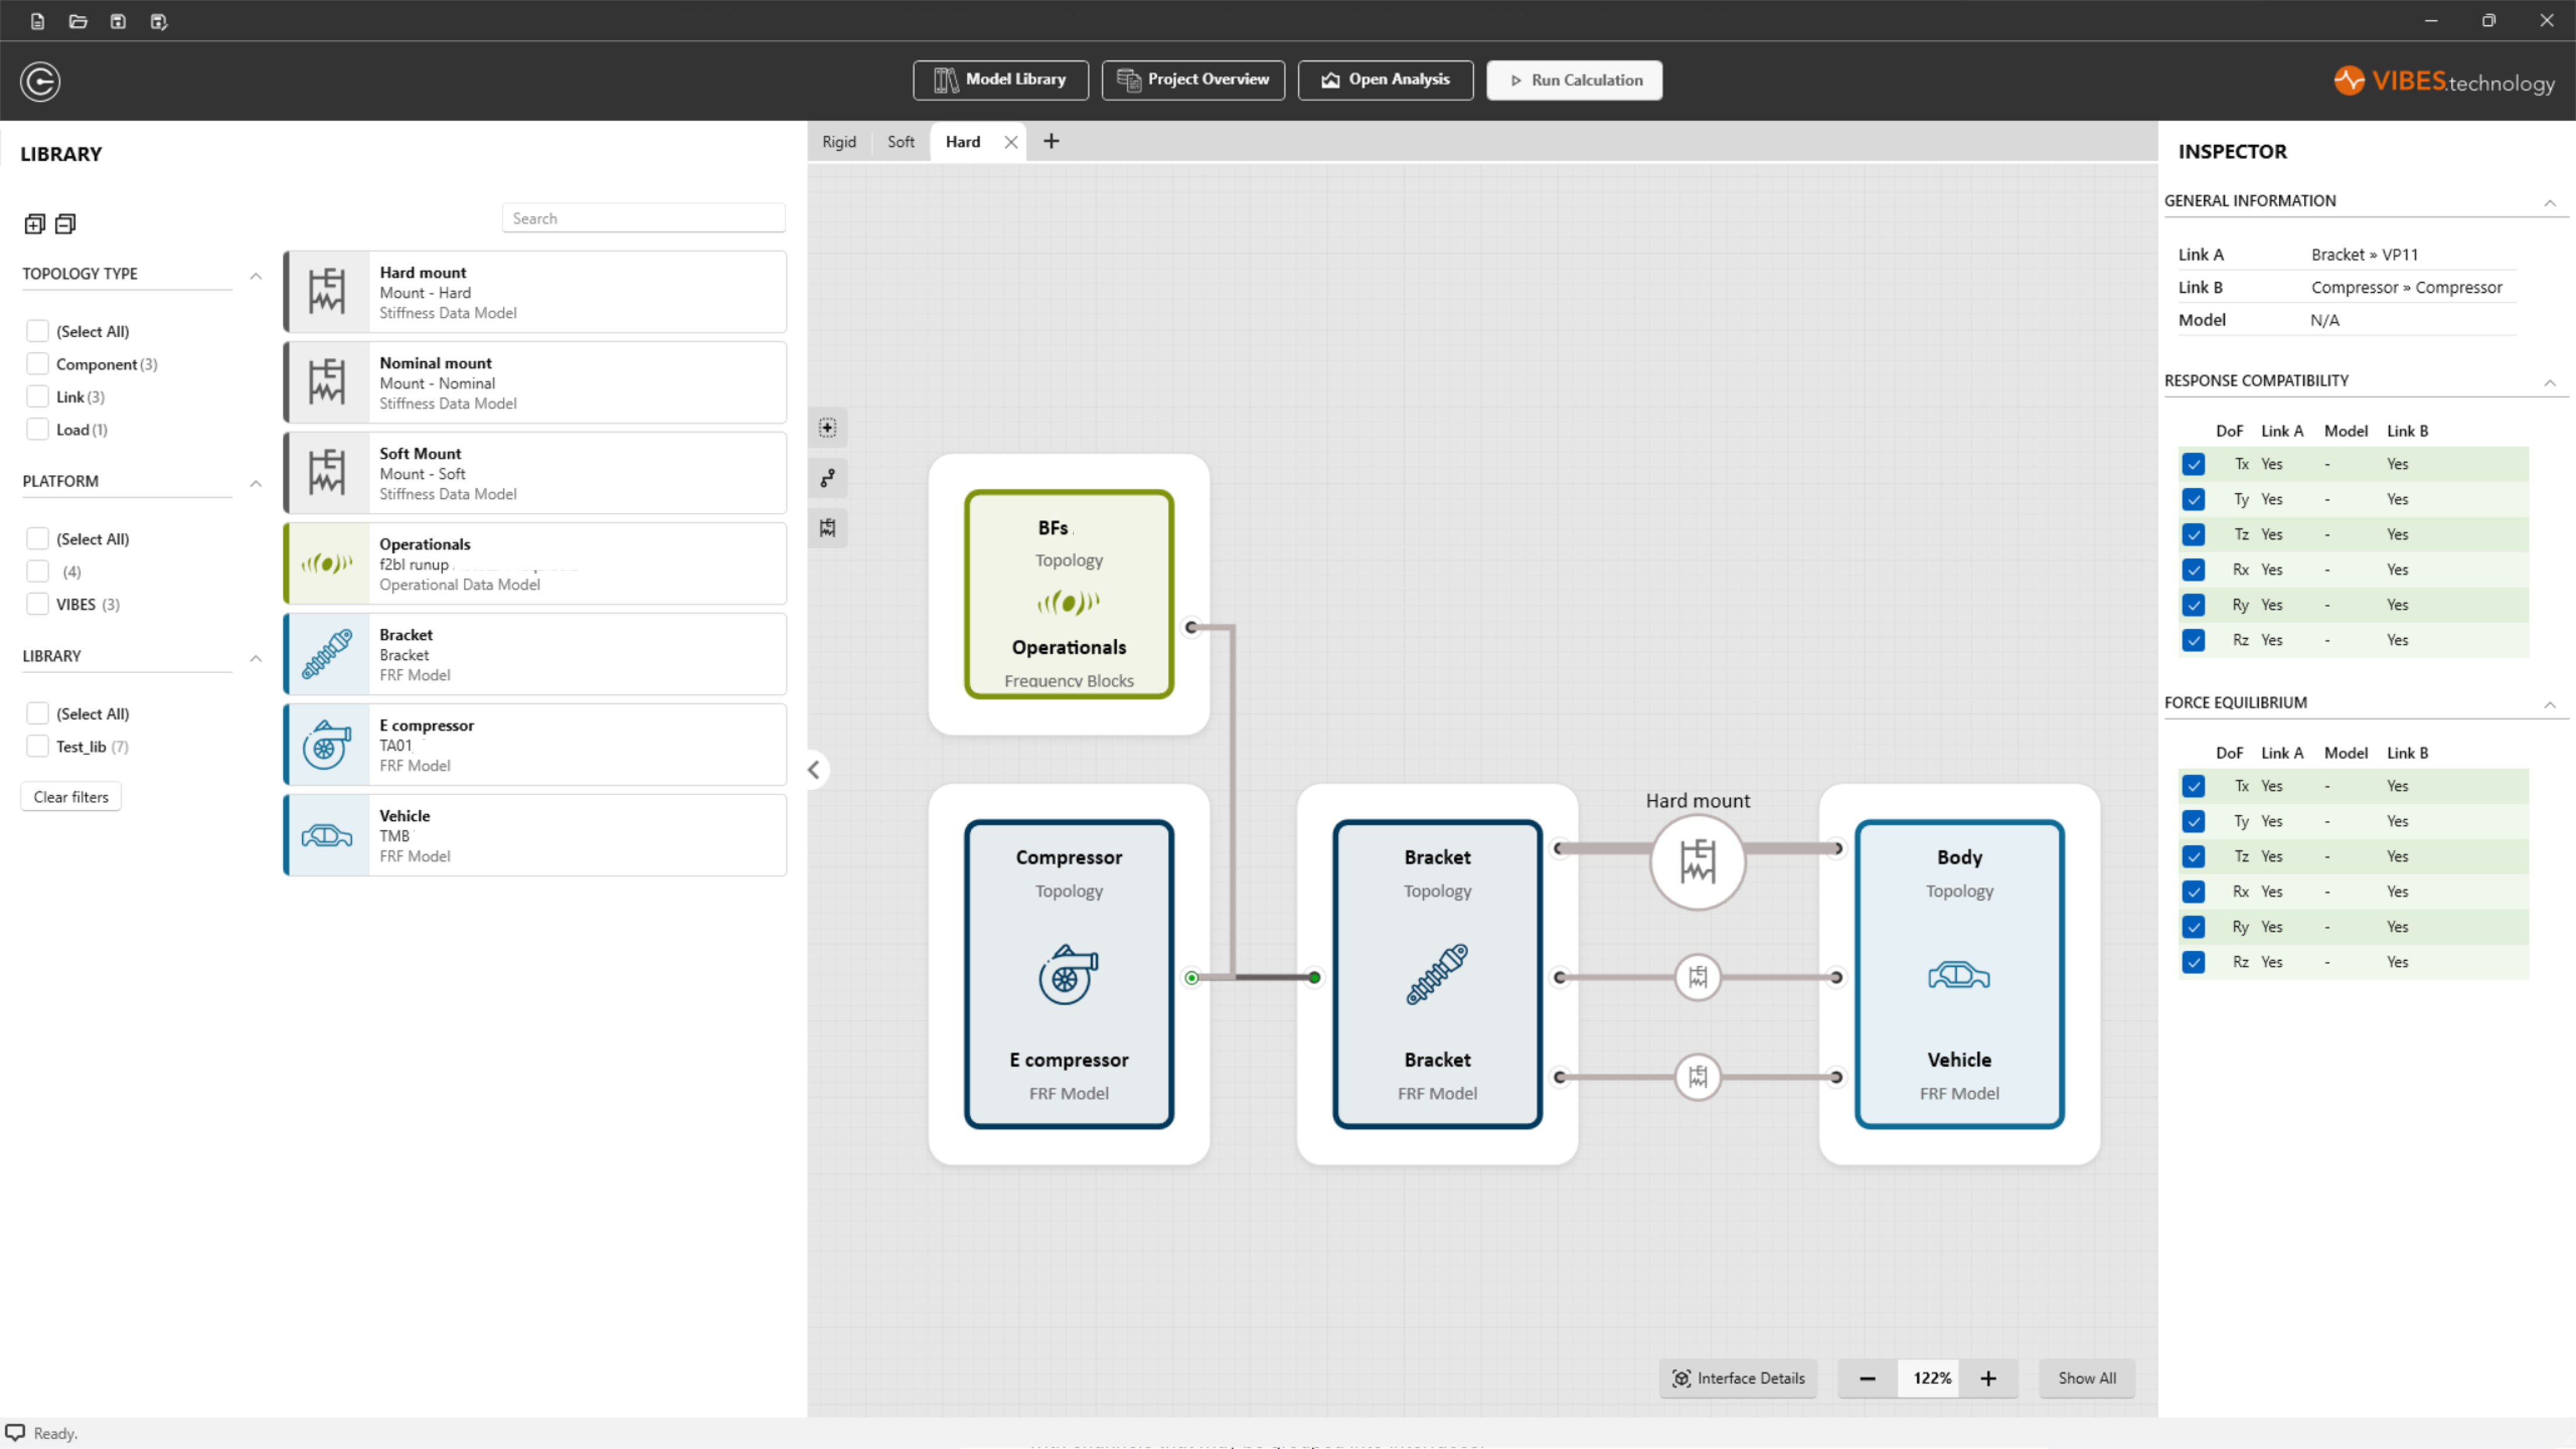The height and width of the screenshot is (1449, 2576).
Task: Click the save icon in title bar
Action: [118, 21]
